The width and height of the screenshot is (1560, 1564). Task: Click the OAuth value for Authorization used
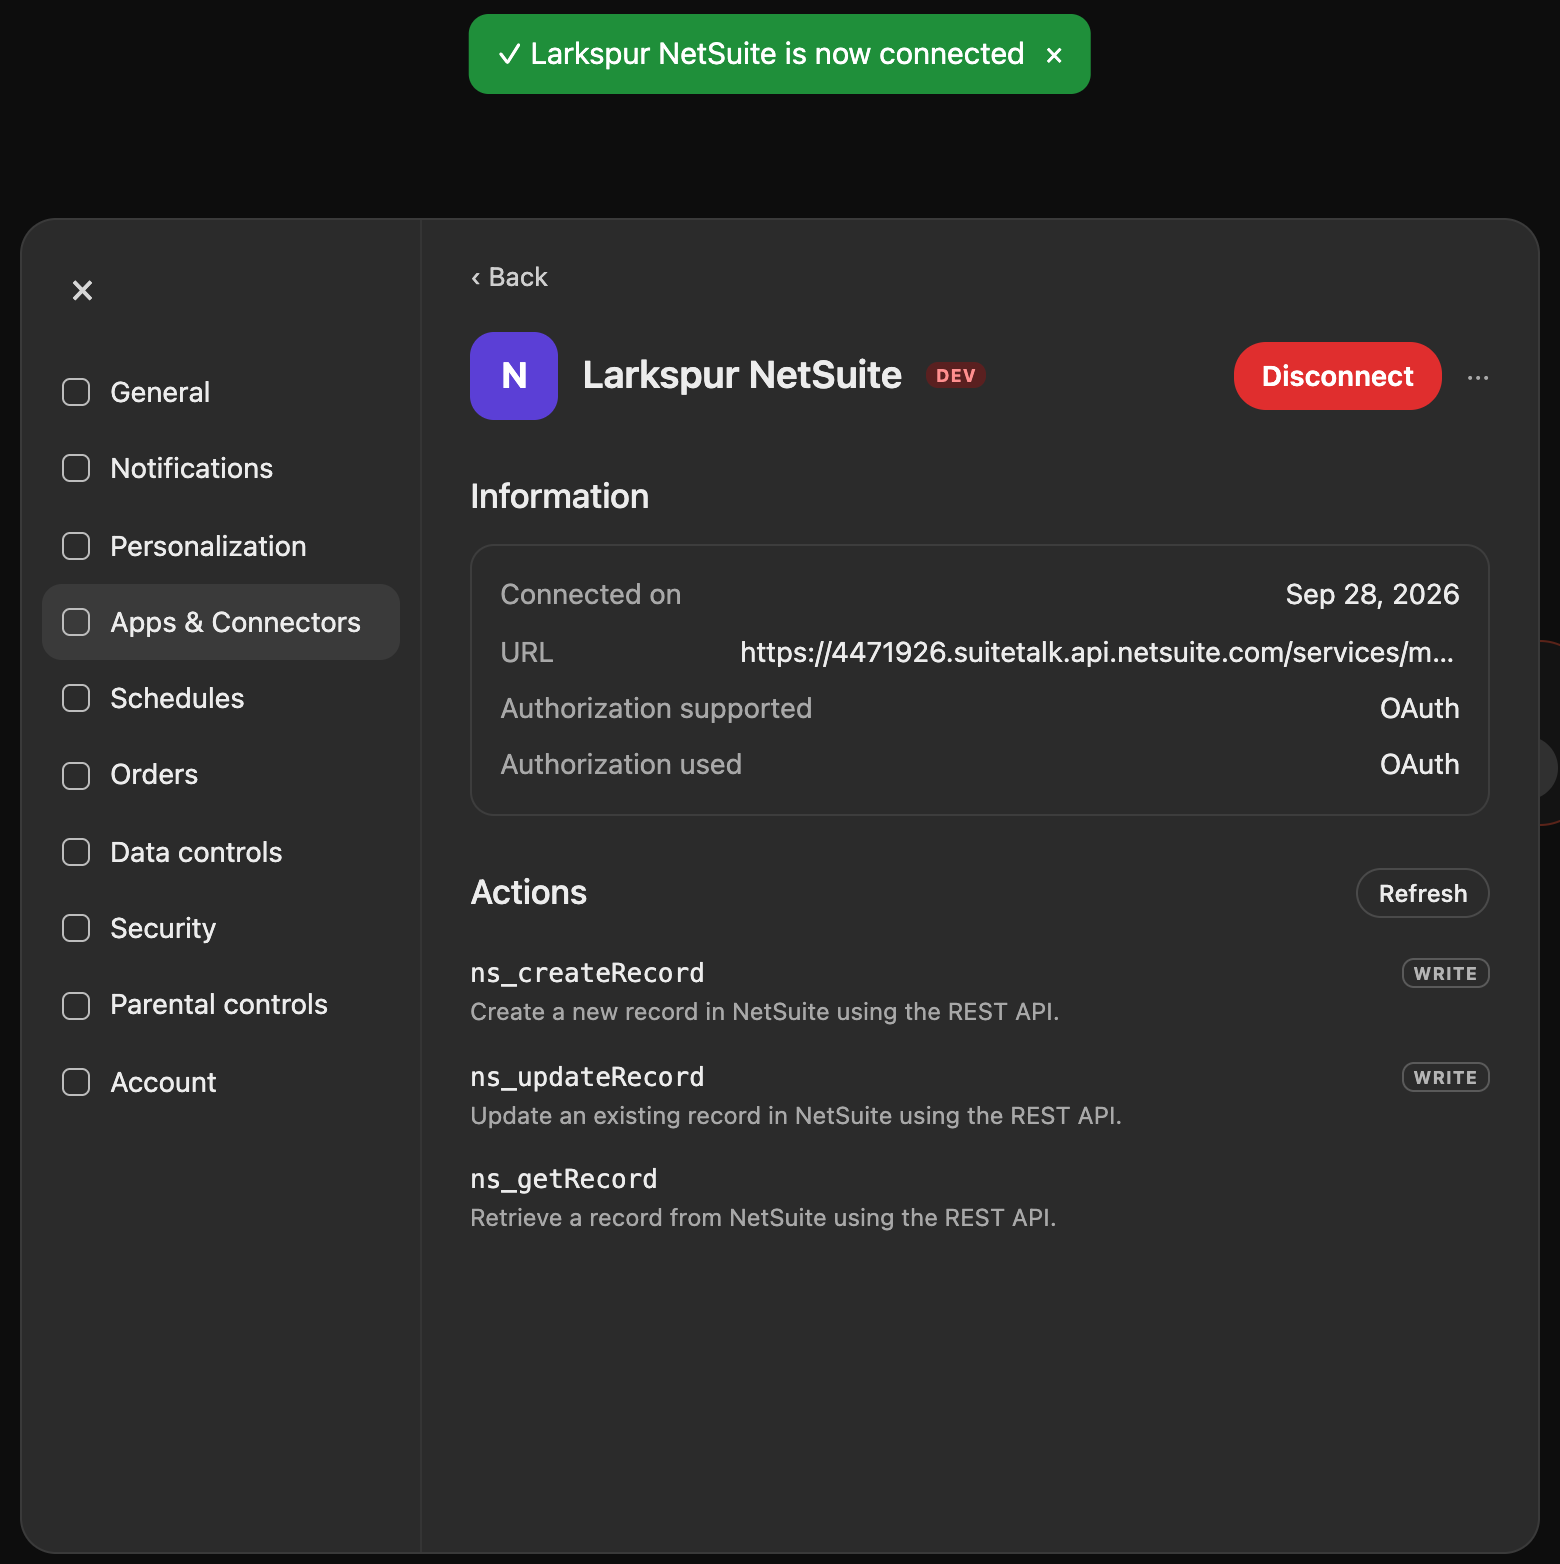(x=1419, y=764)
